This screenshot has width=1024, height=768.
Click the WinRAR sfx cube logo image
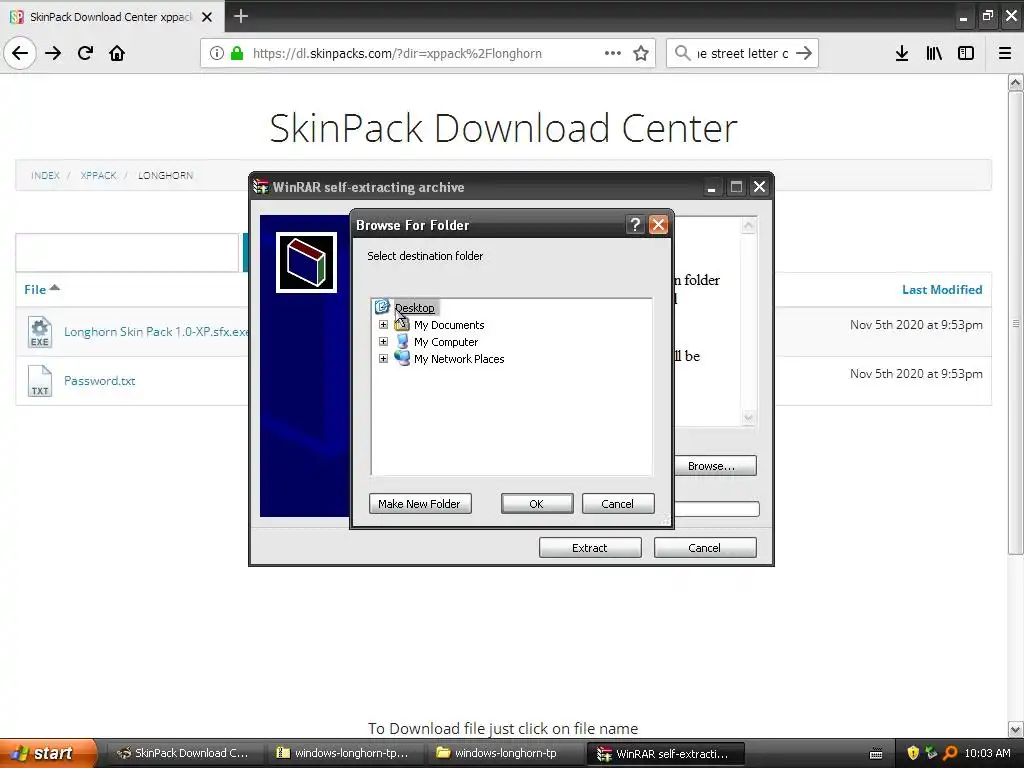point(306,263)
